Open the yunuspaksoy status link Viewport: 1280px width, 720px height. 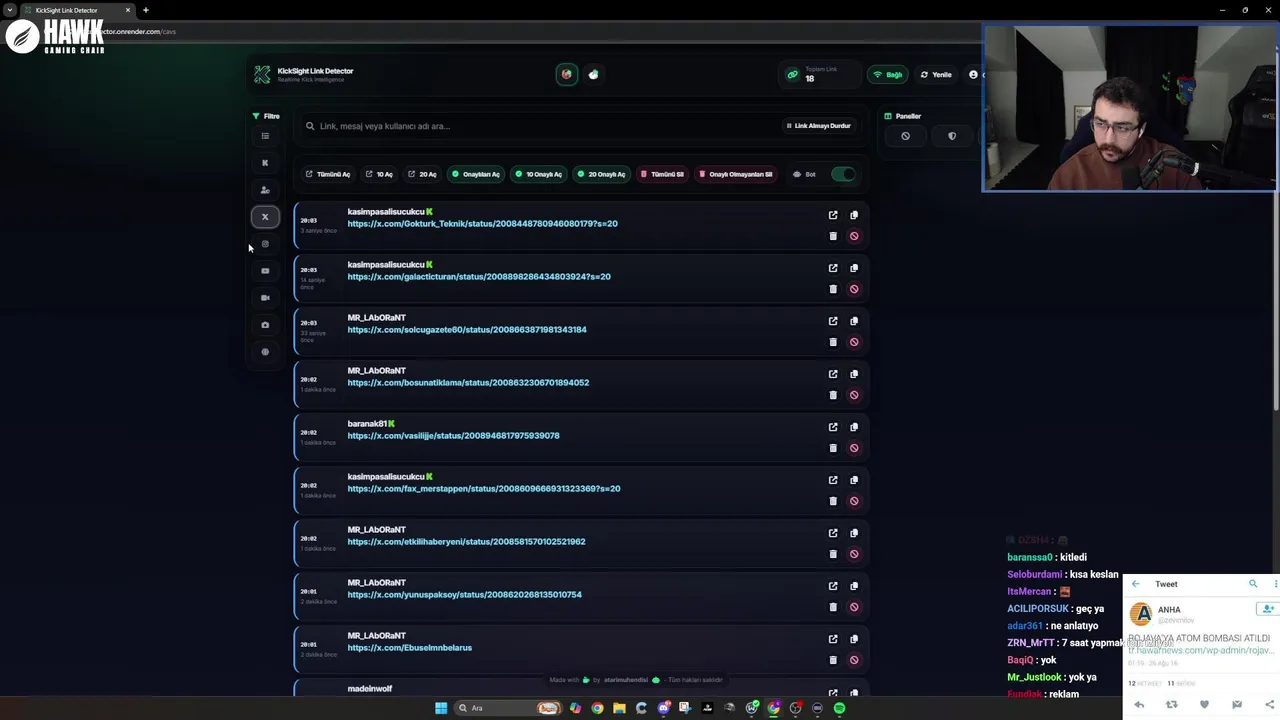464,595
